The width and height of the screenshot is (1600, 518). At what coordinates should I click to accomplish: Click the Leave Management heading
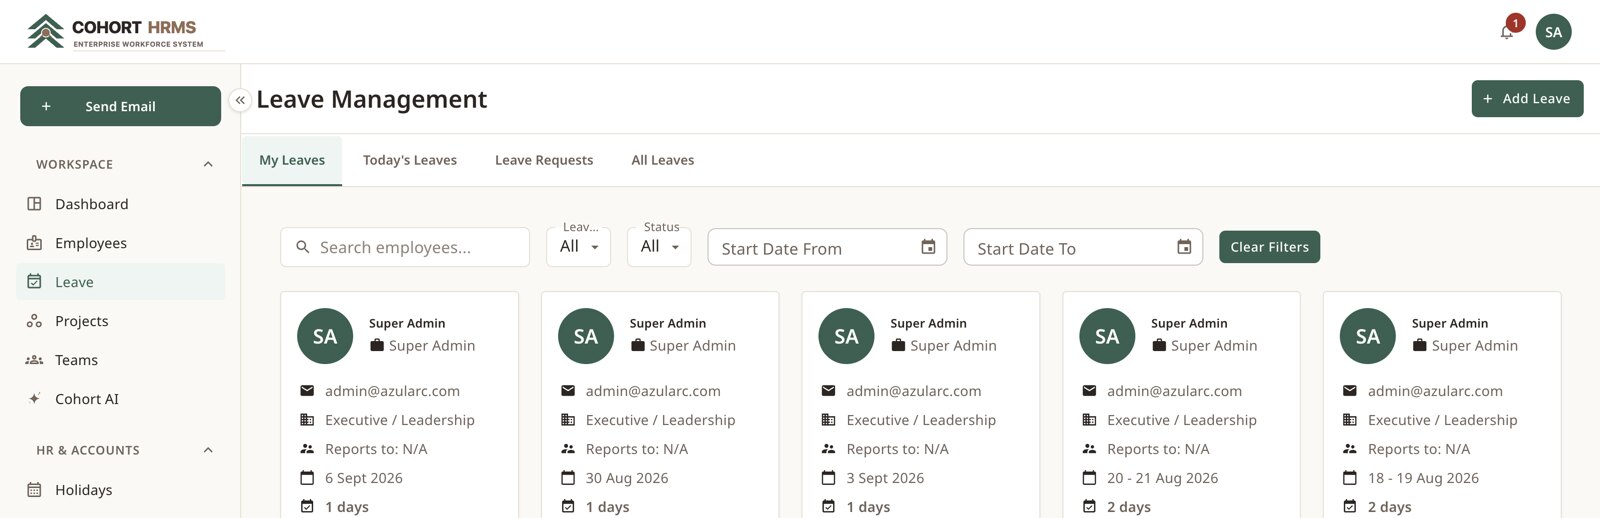pos(372,99)
